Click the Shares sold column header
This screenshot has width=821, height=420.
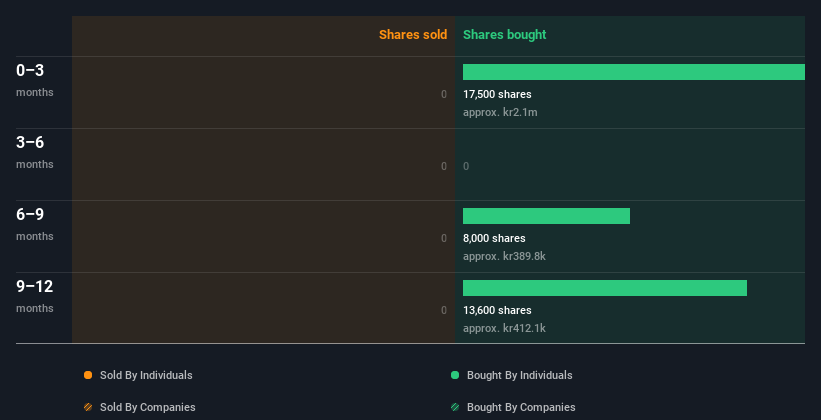413,35
